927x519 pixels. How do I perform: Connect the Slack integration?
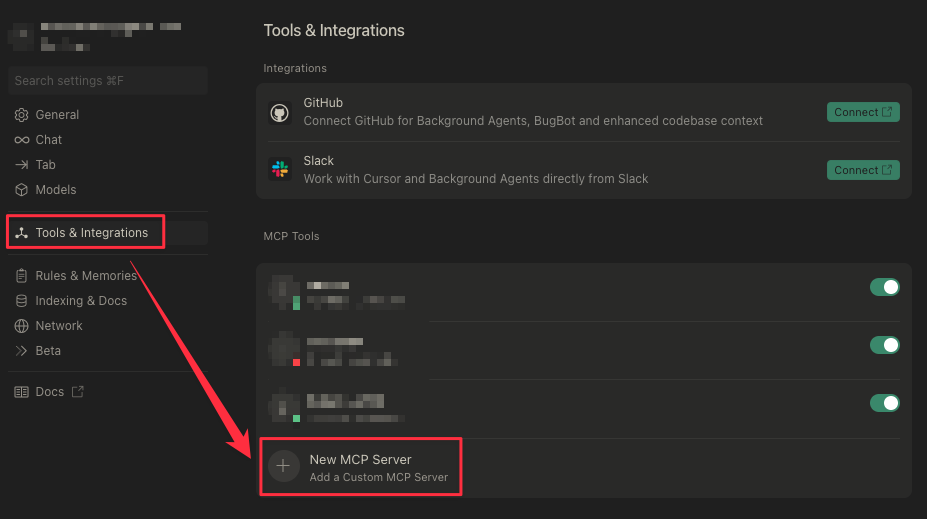(x=863, y=170)
